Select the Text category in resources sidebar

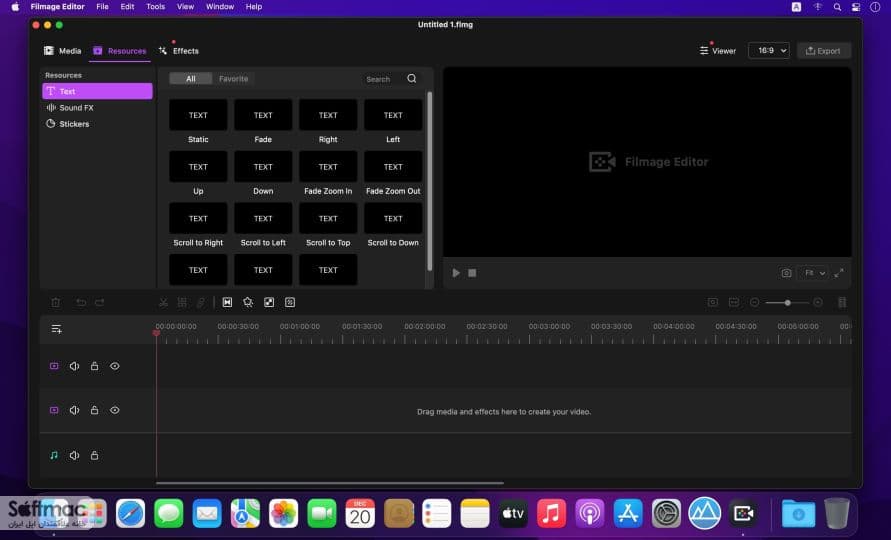click(97, 91)
